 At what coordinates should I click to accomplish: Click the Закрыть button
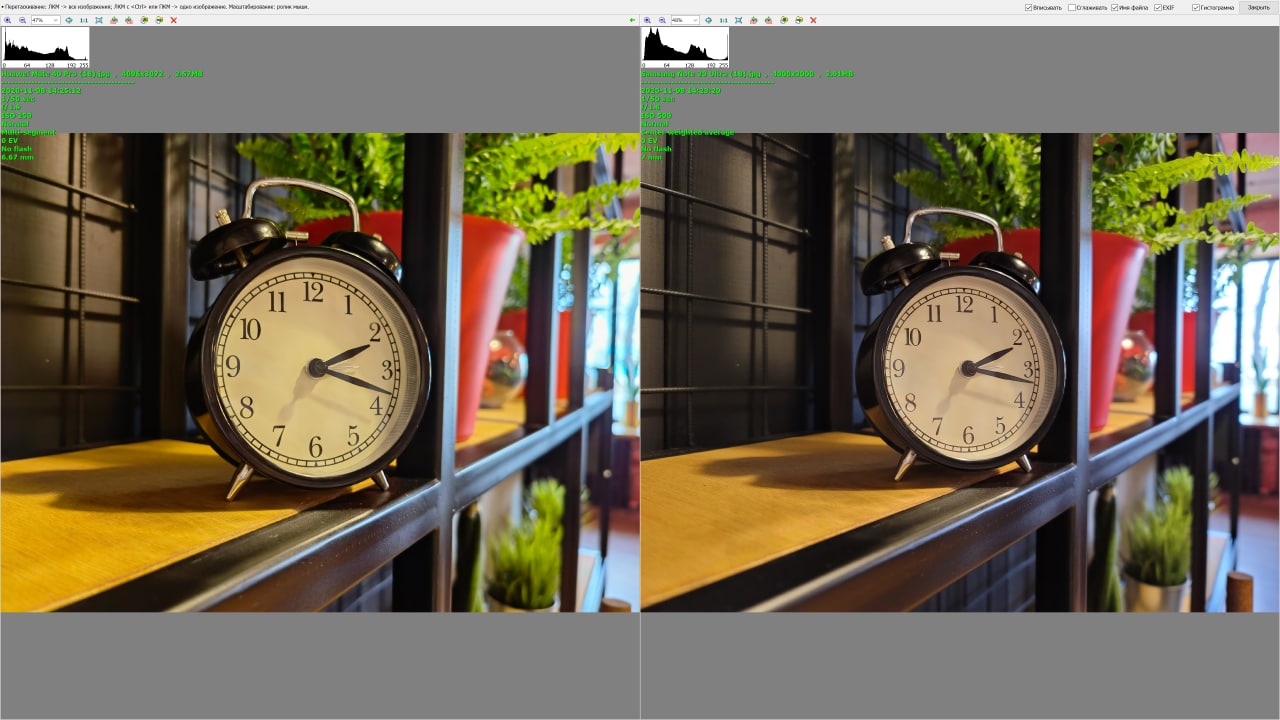coord(1258,7)
